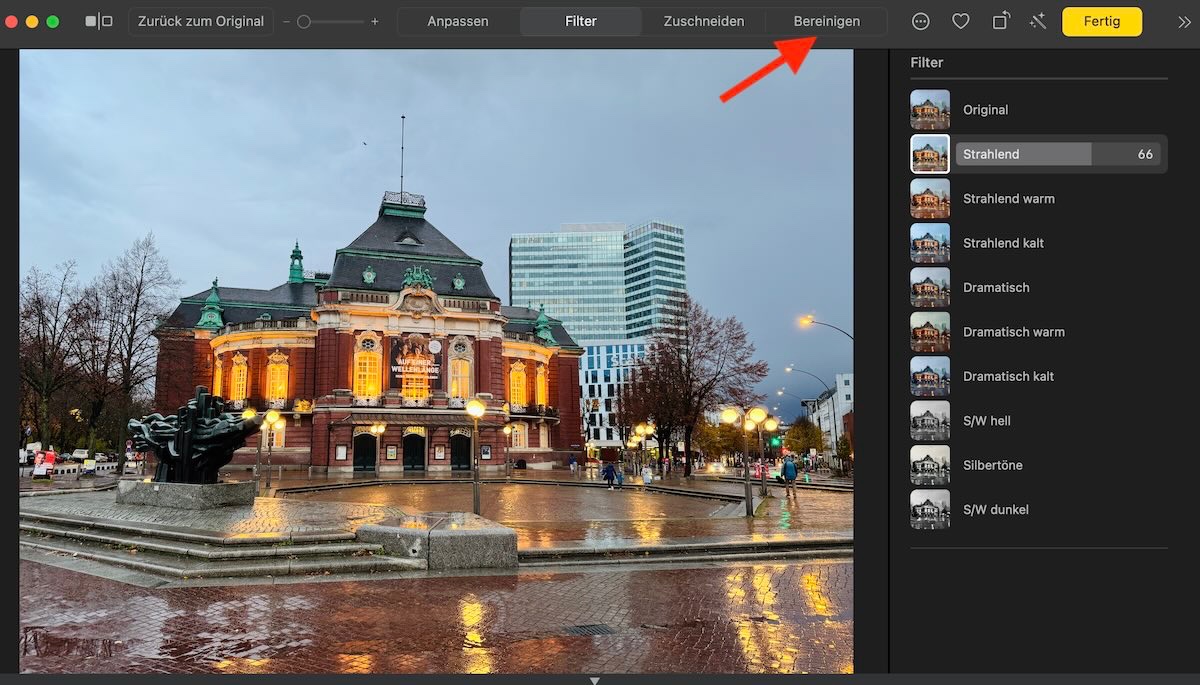Pick the Silbertöne filter icon
This screenshot has height=685, width=1200.
pos(930,465)
